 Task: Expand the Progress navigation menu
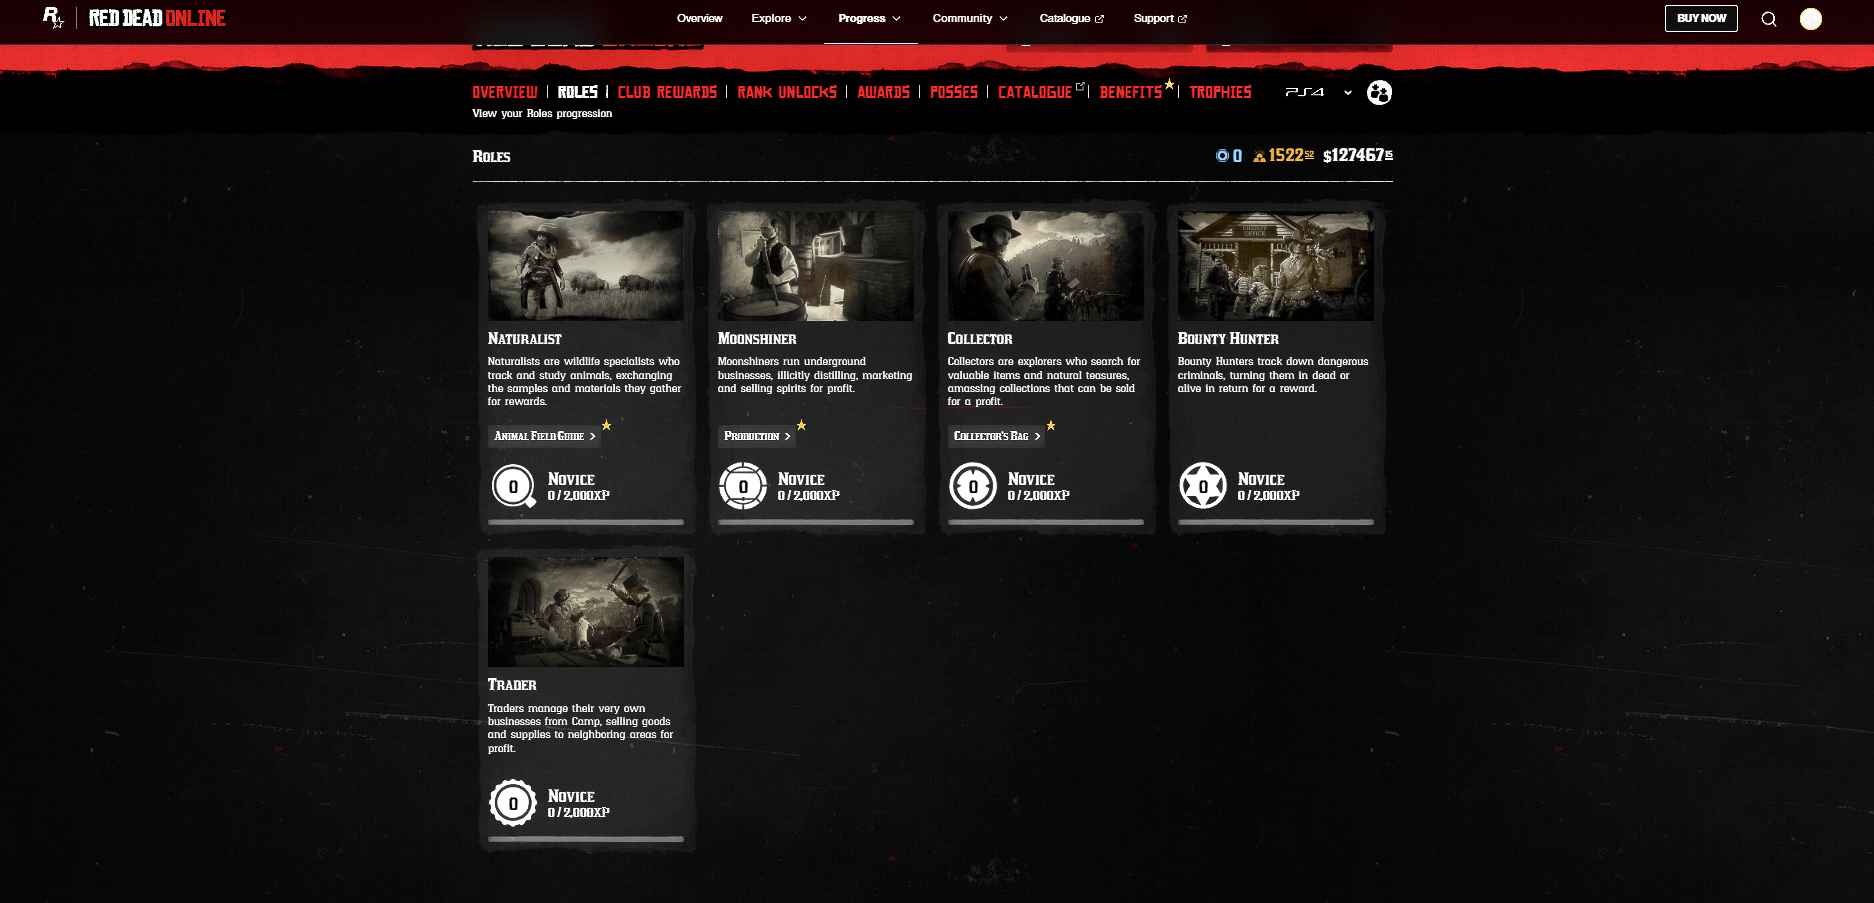tap(870, 19)
